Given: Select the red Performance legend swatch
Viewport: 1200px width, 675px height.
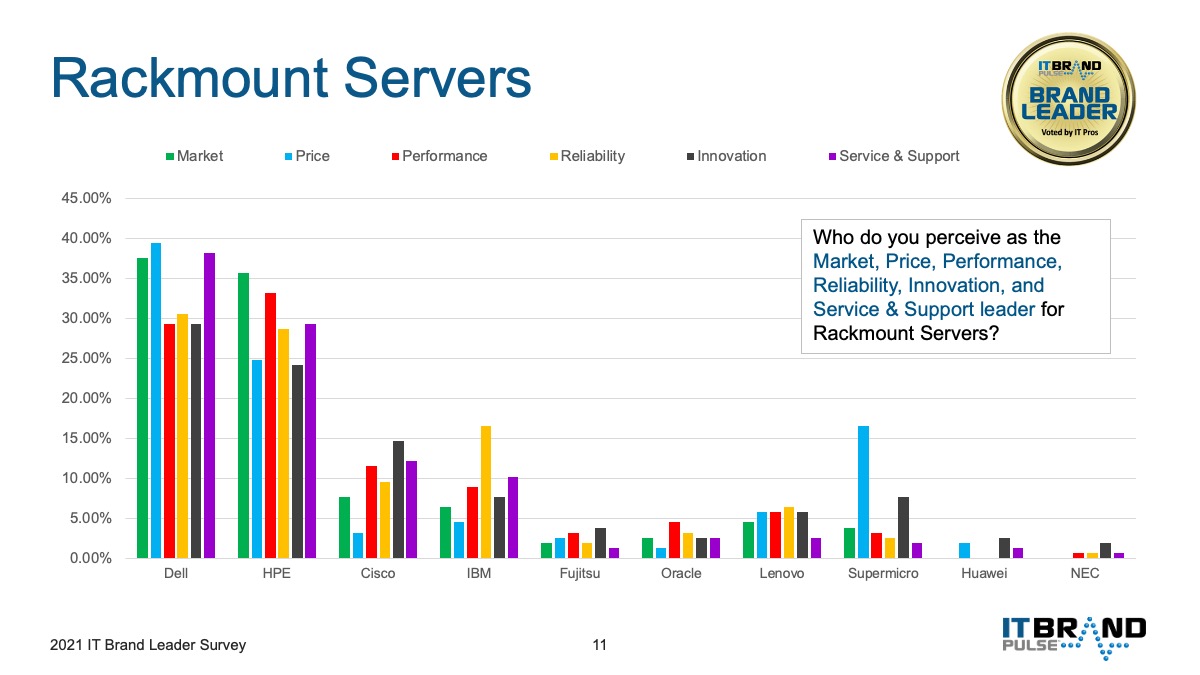Looking at the screenshot, I should point(396,156).
